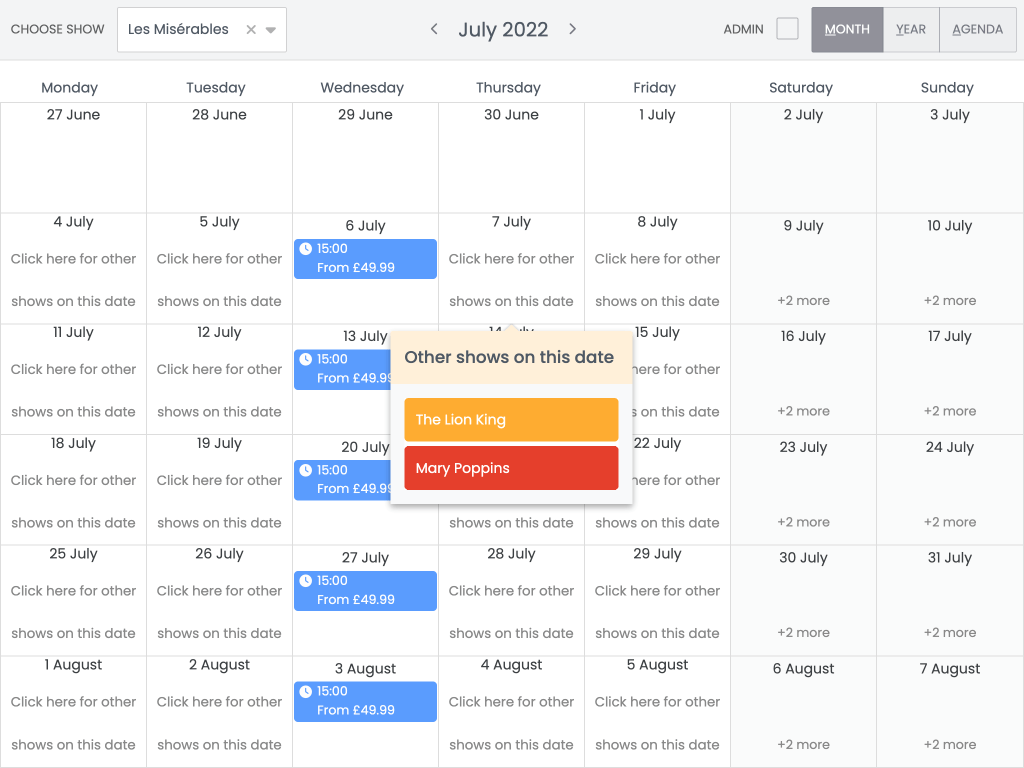Click other shows link on 25 July
Image resolution: width=1024 pixels, height=768 pixels.
tap(73, 612)
